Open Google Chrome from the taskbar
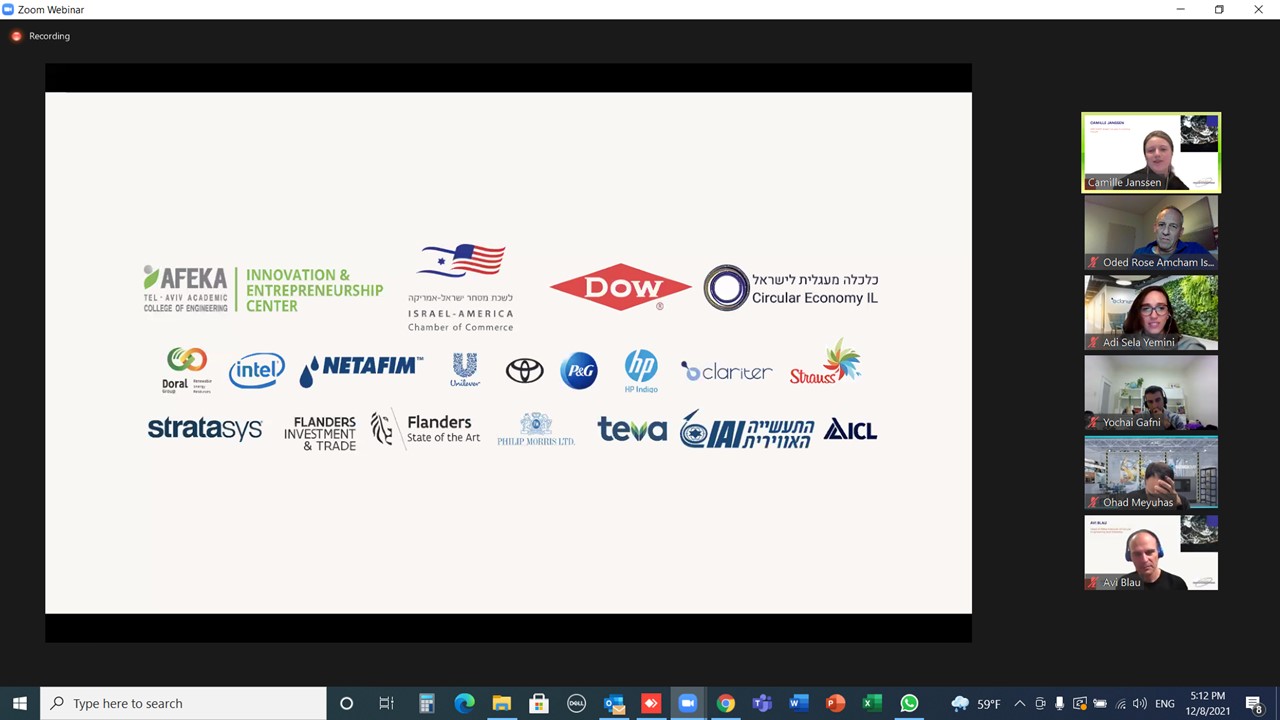The height and width of the screenshot is (720, 1280). point(725,703)
